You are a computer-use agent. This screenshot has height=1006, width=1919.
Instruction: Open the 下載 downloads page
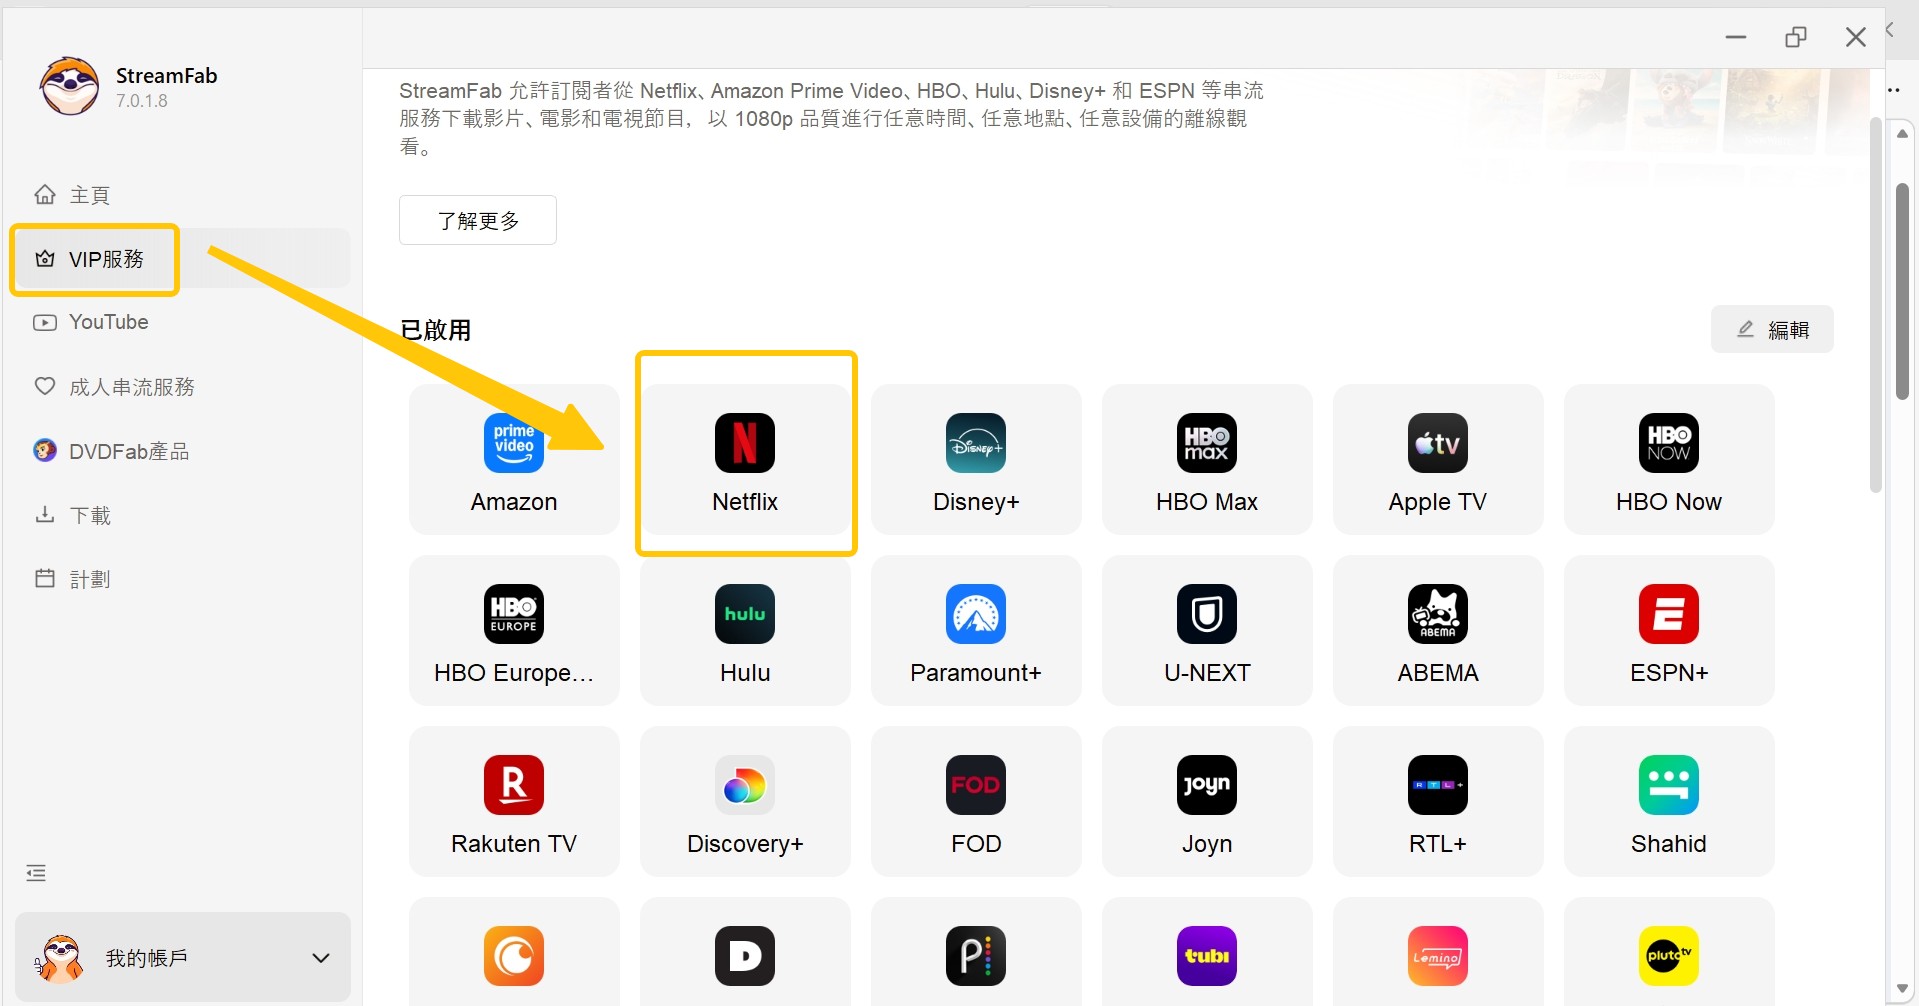pos(89,514)
